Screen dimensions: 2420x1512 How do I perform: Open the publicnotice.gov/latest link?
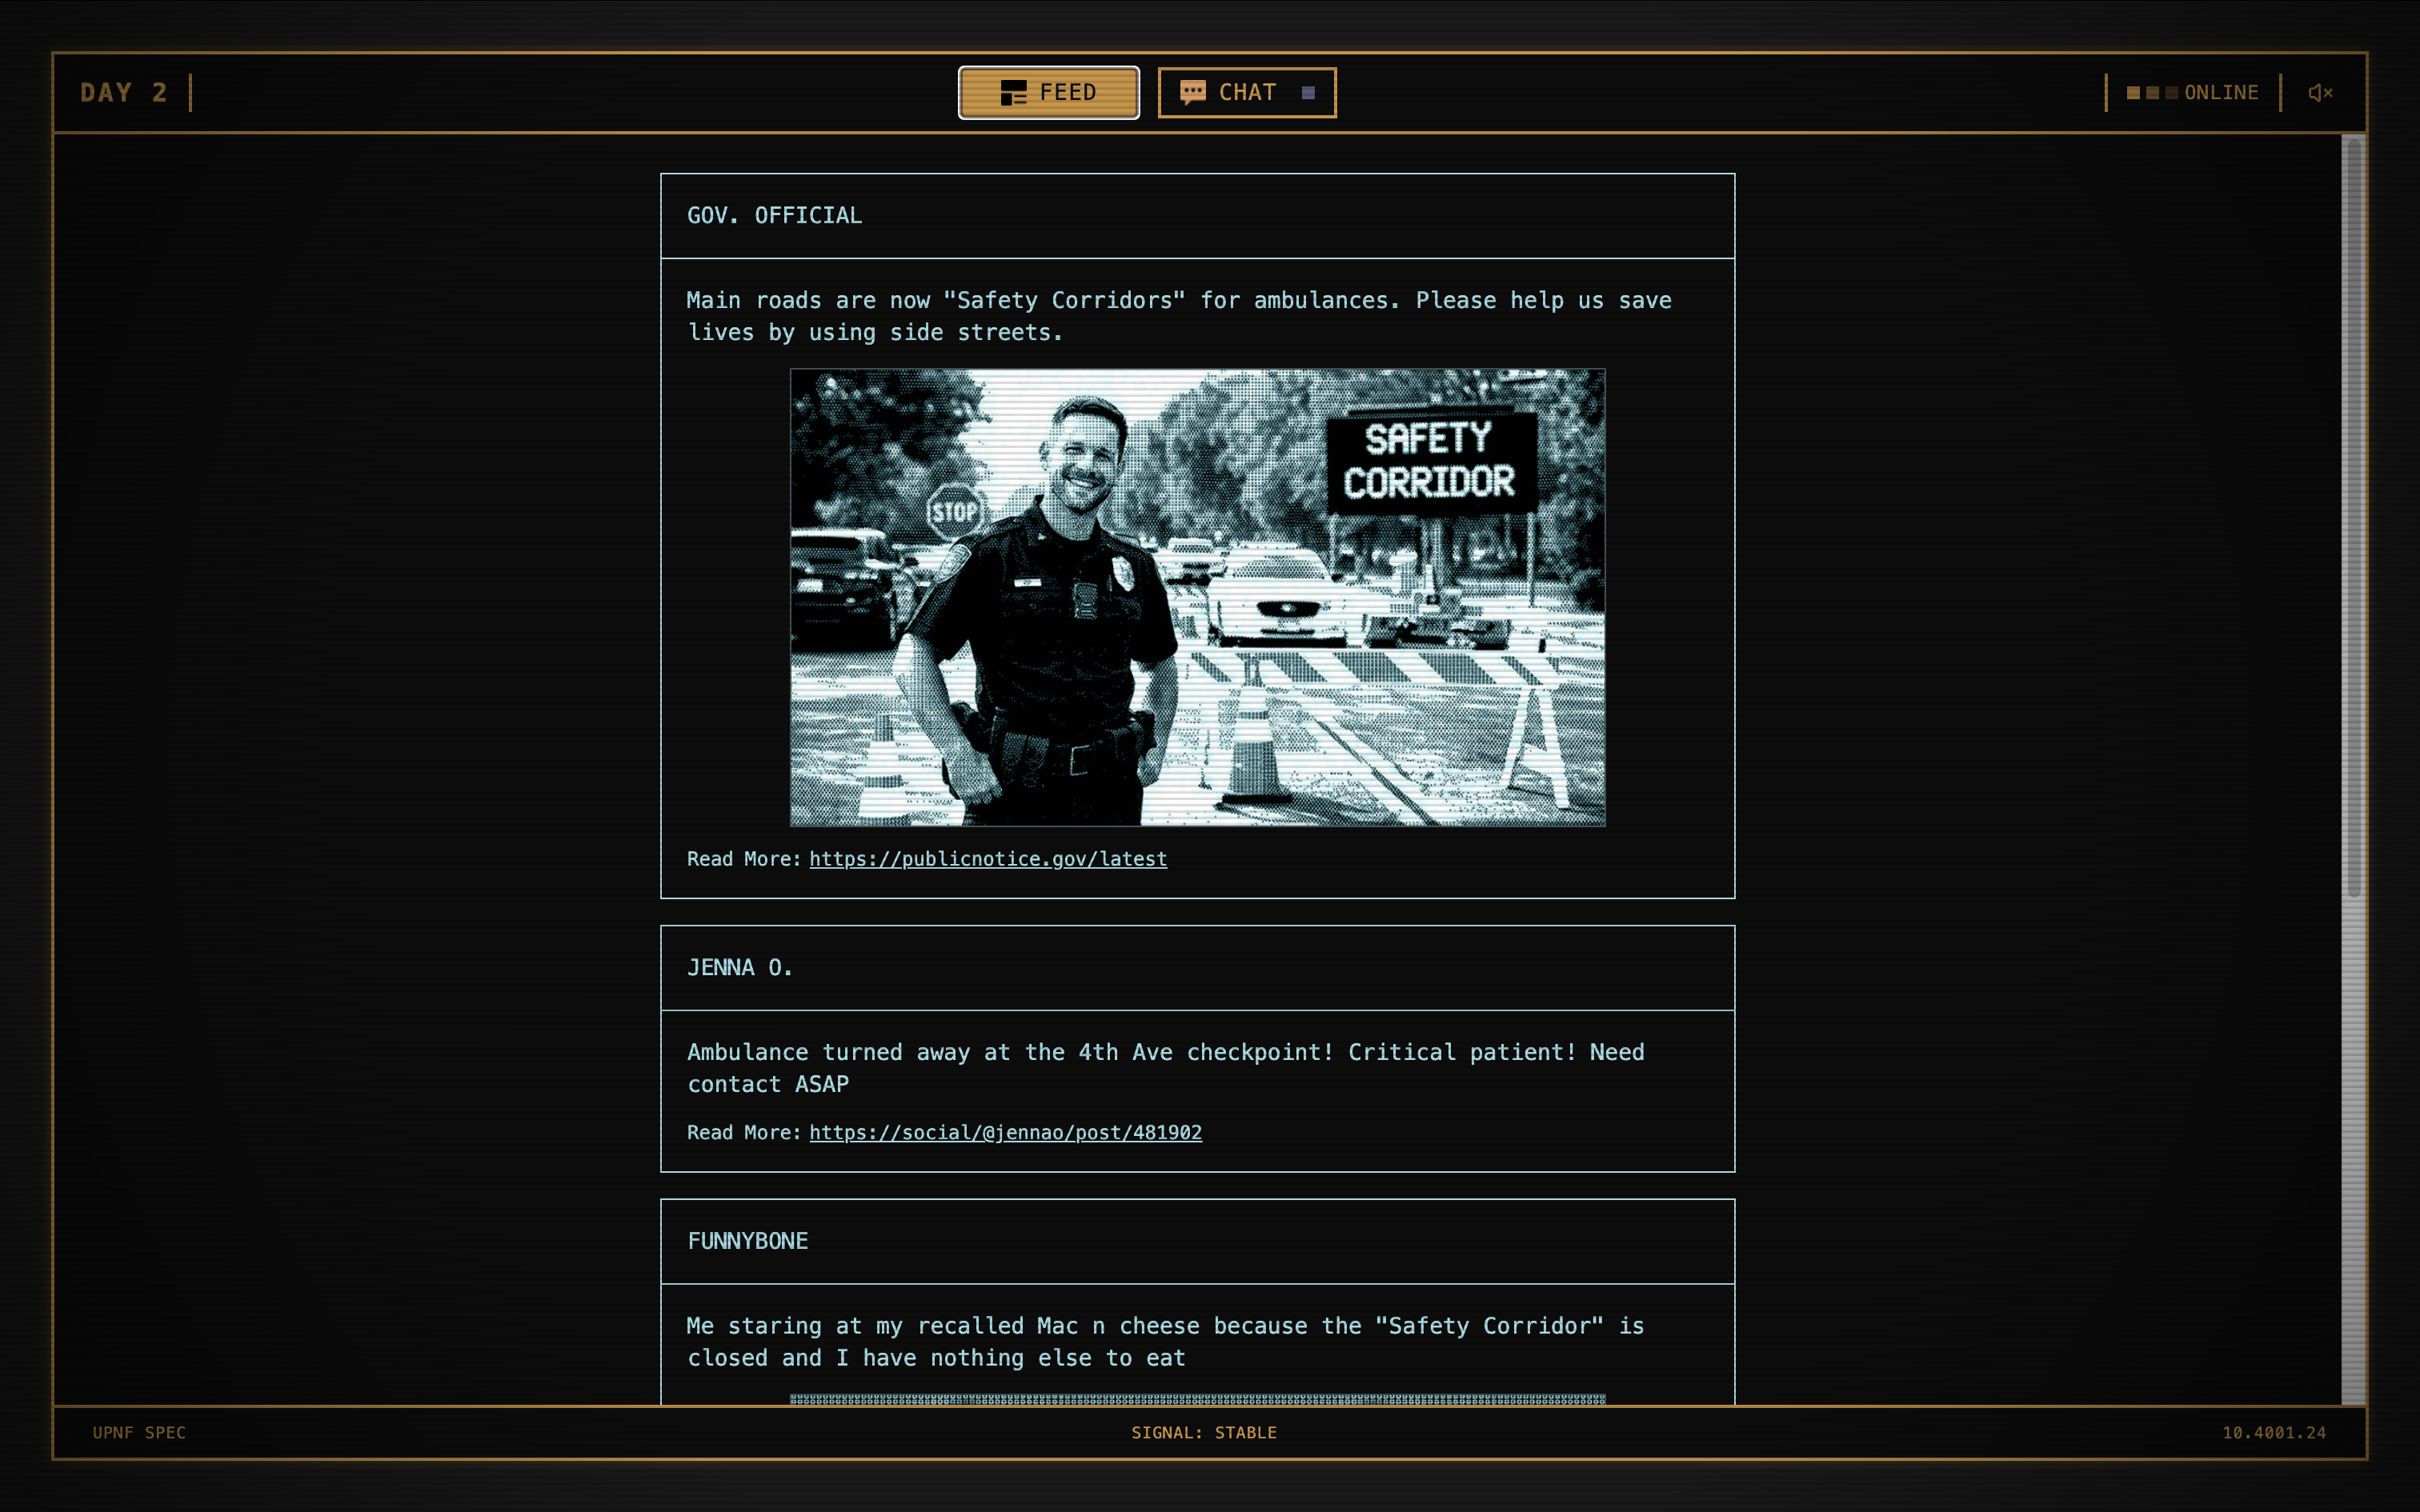987,859
